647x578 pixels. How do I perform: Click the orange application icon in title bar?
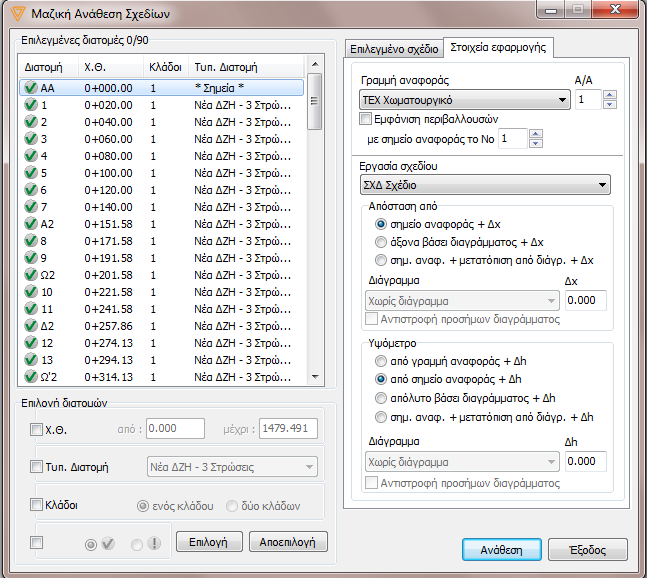[x=18, y=13]
